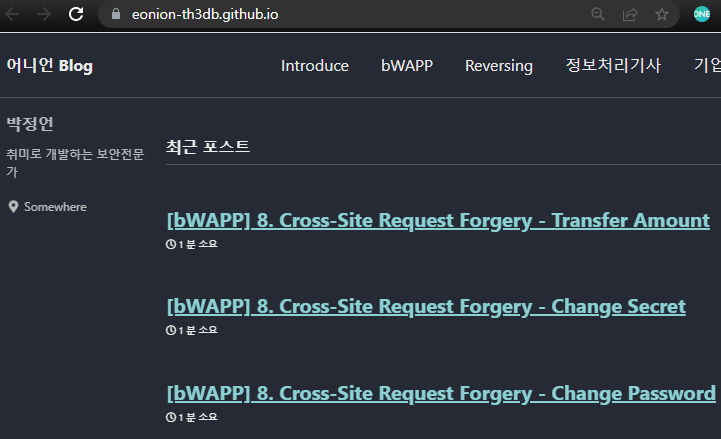Click clock icon under Change Secret post
The image size is (721, 439).
pos(171,330)
